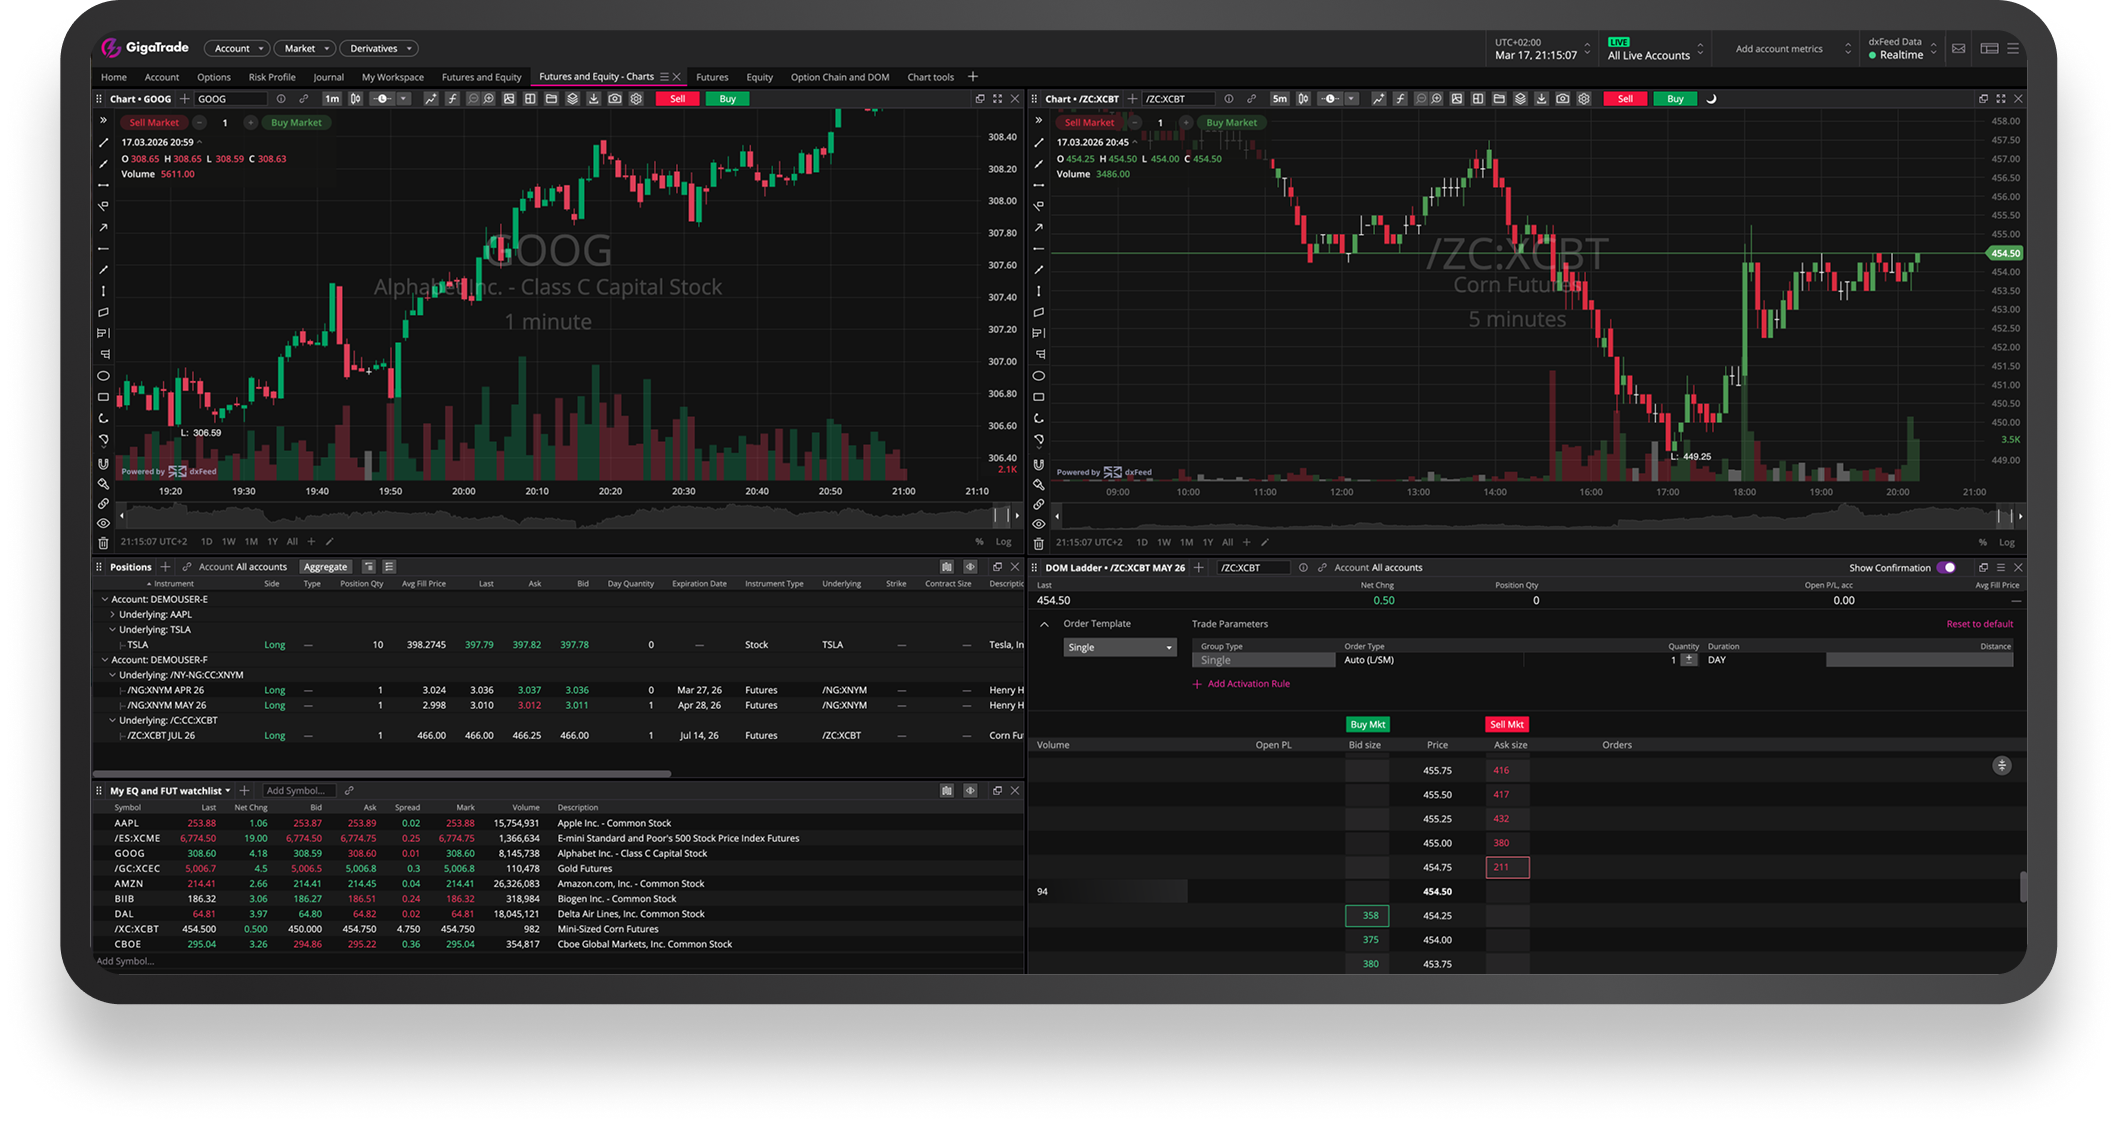
Task: Click the info icon beside DOM Ladder symbol field
Action: (x=1302, y=568)
